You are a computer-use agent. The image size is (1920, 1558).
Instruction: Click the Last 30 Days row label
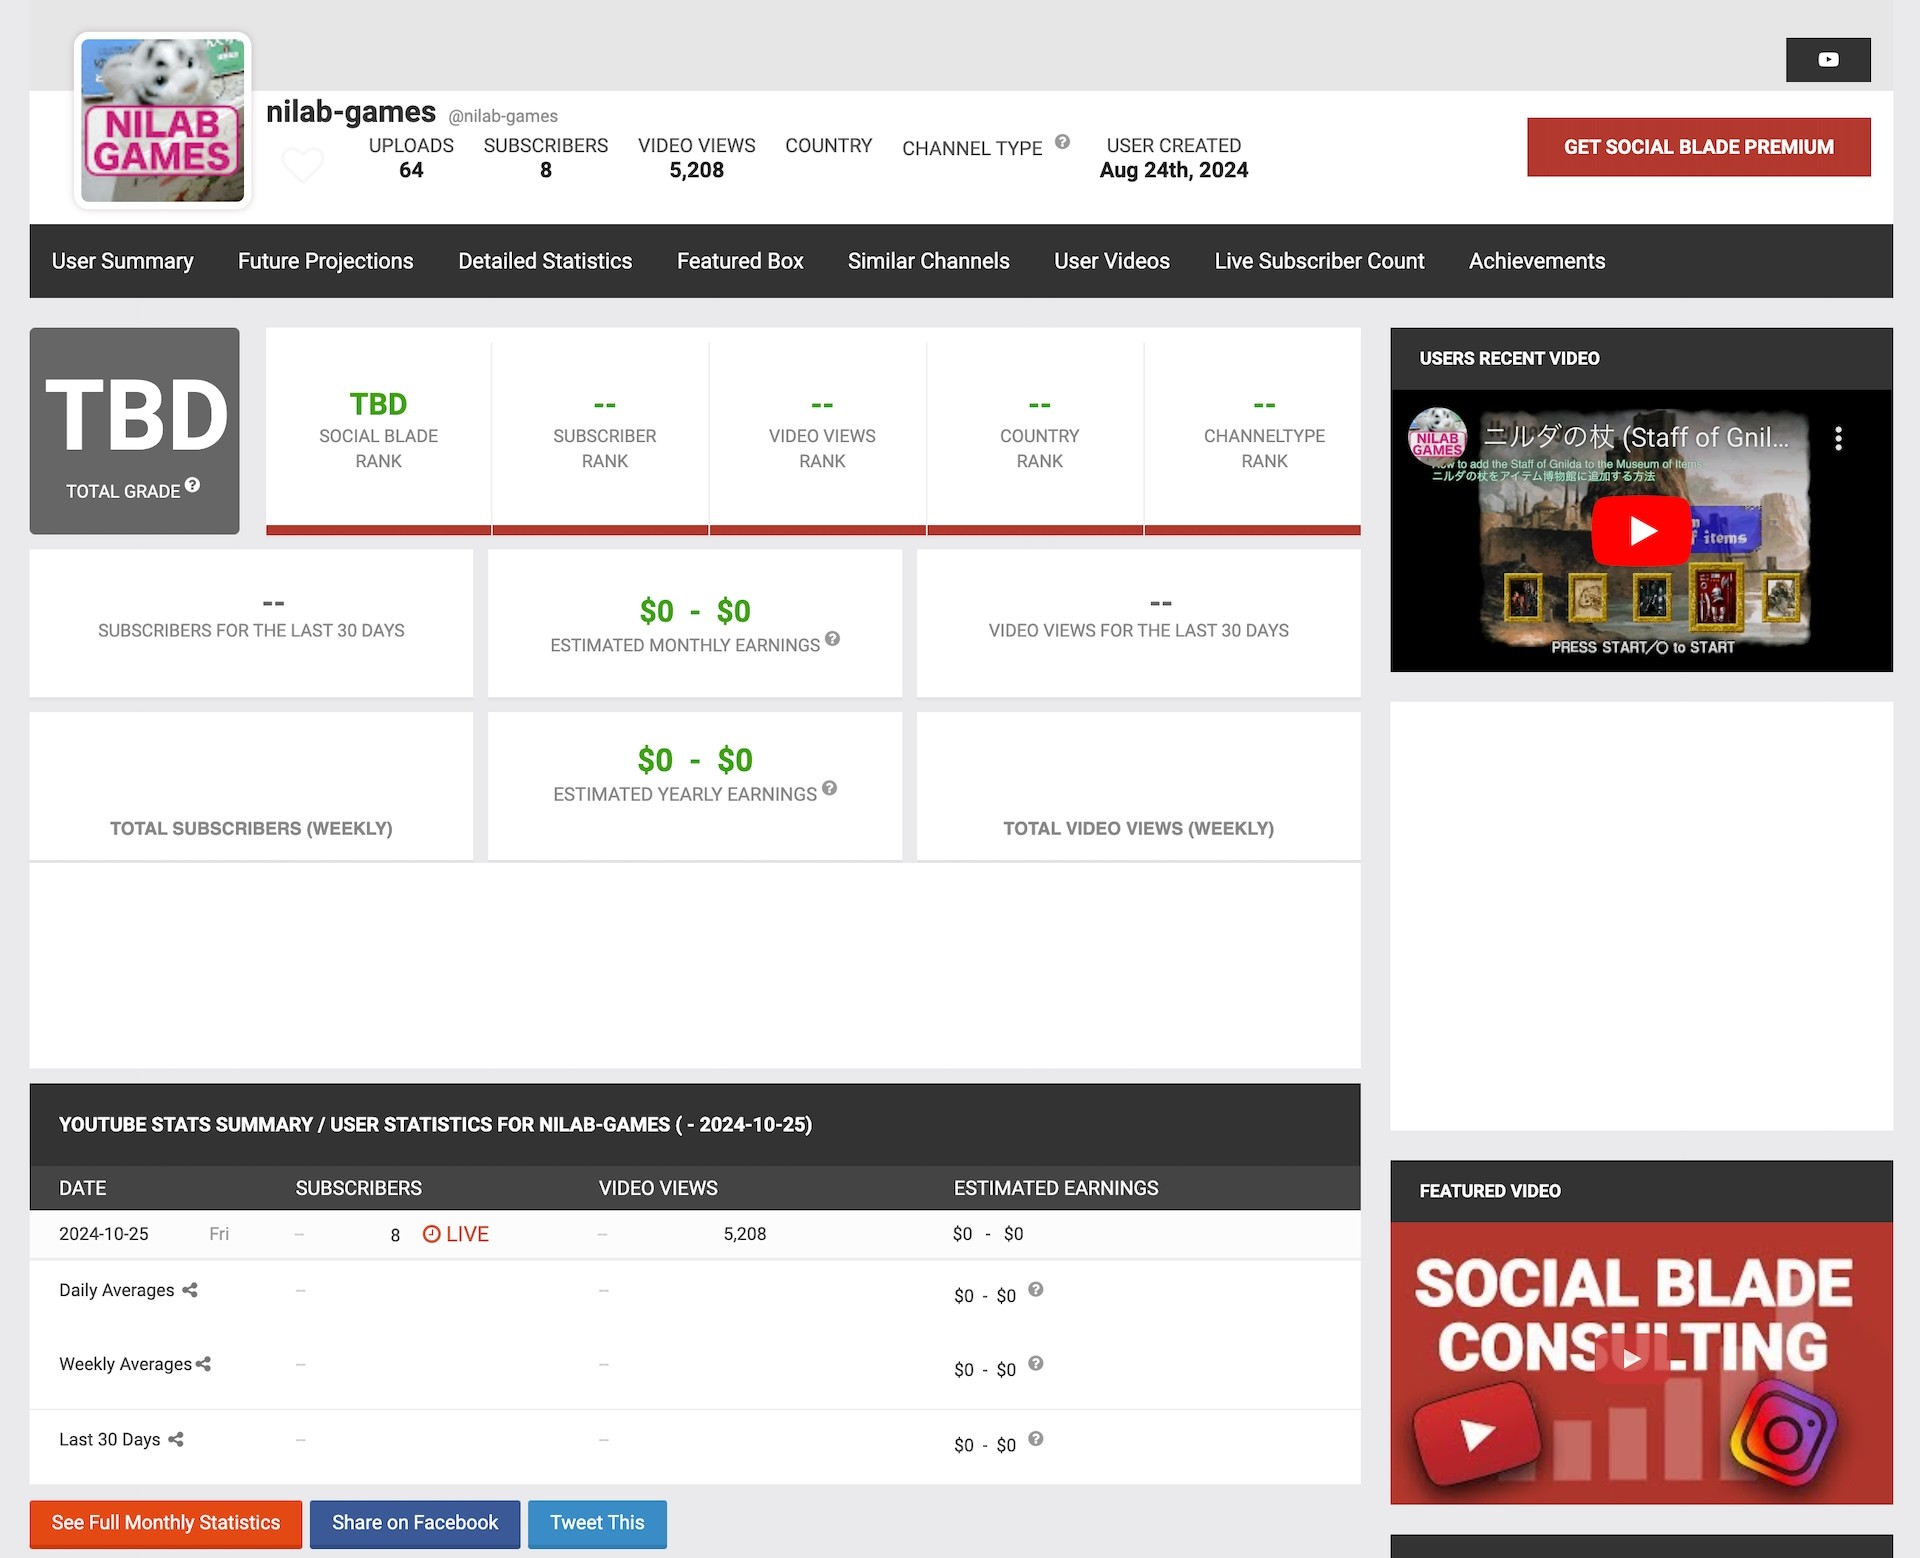pos(109,1439)
